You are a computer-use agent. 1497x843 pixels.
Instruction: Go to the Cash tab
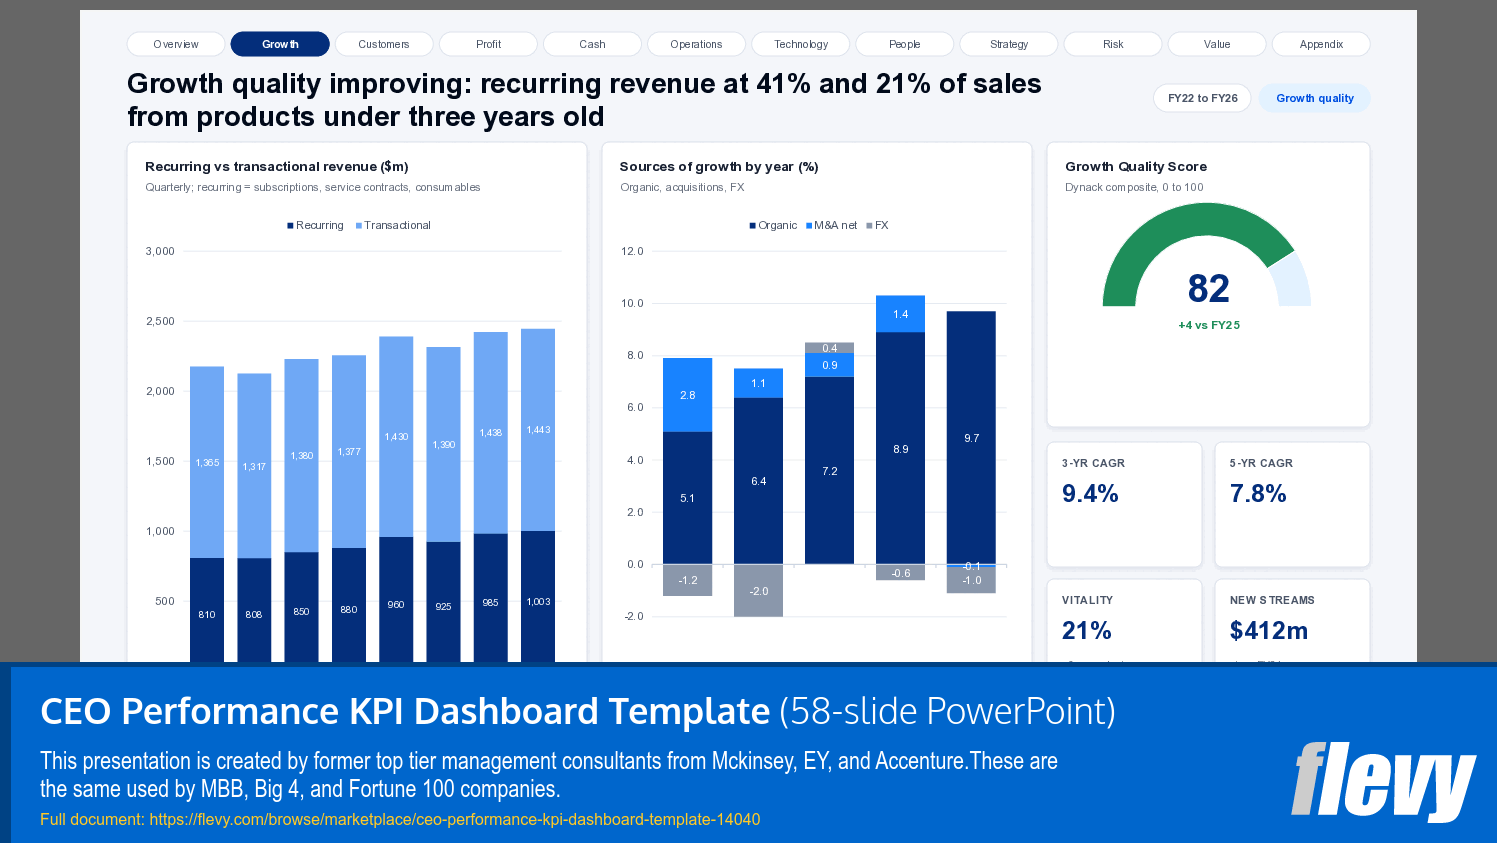[592, 44]
